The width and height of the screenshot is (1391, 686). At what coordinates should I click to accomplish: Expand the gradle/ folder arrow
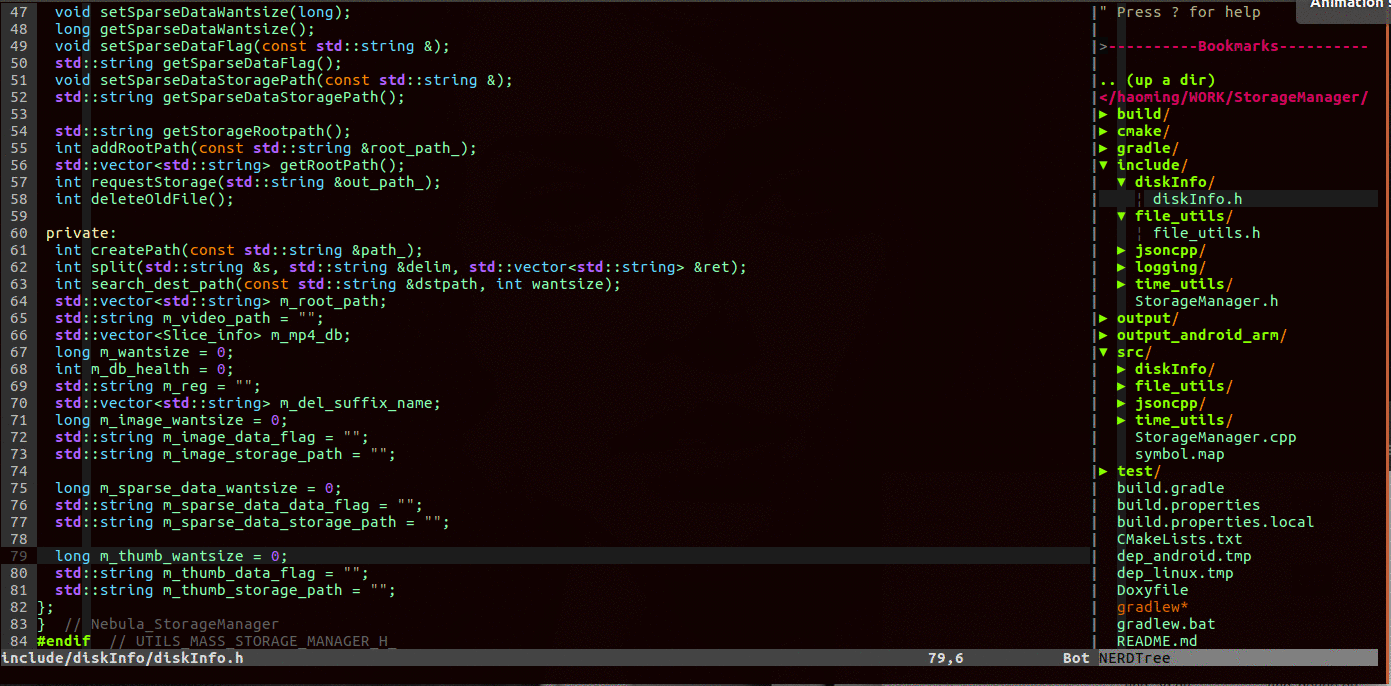click(x=1104, y=148)
